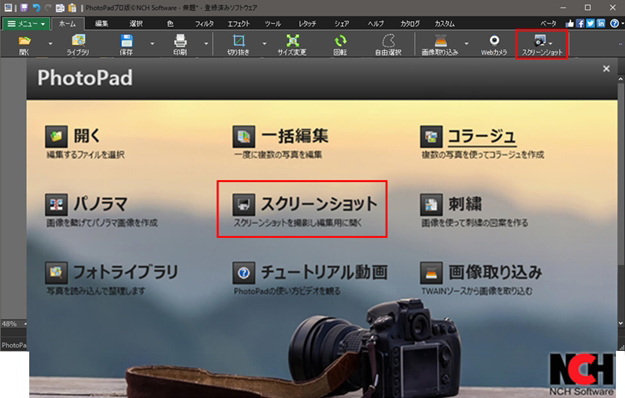625x398 pixels.
Task: Switch to the ツール tab
Action: (273, 24)
